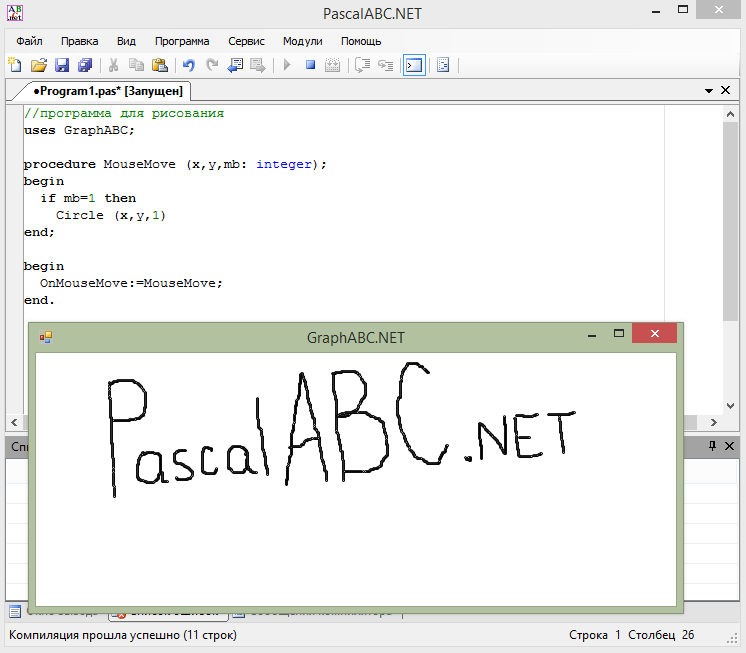Click the step into debug icon
746x653 pixels.
click(x=385, y=65)
